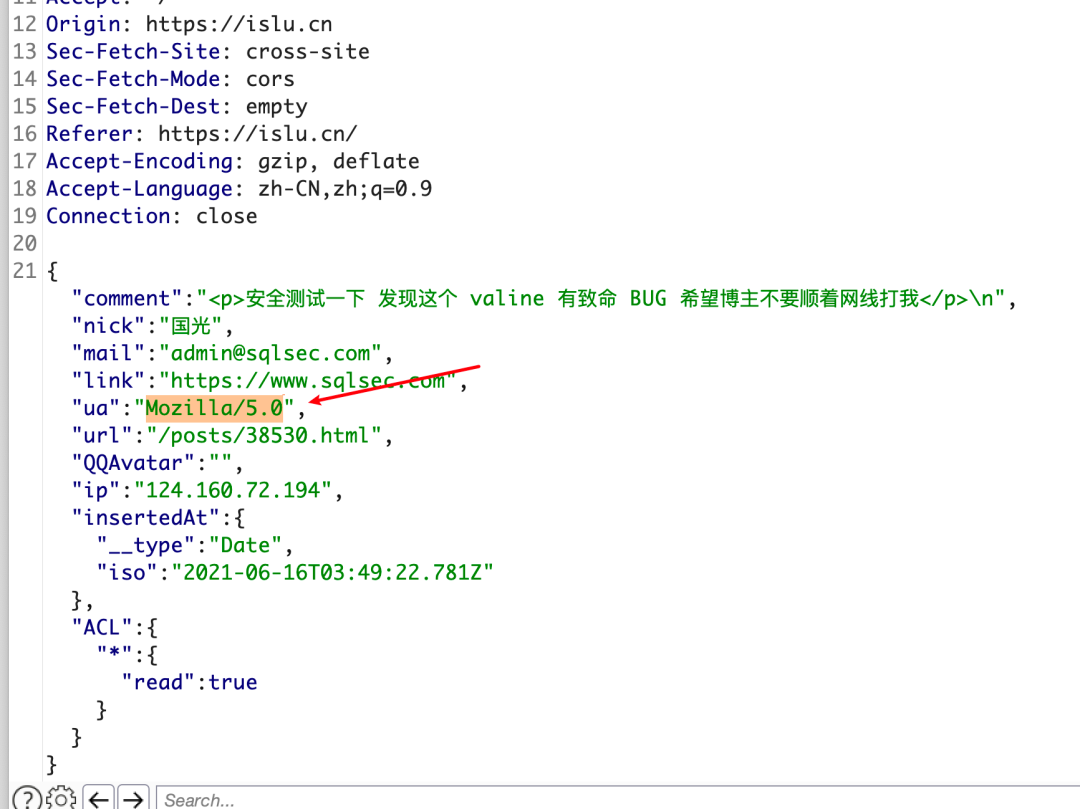Click the "QQAvatar" JSON key
Viewport: 1080px width, 809px height.
tap(134, 463)
